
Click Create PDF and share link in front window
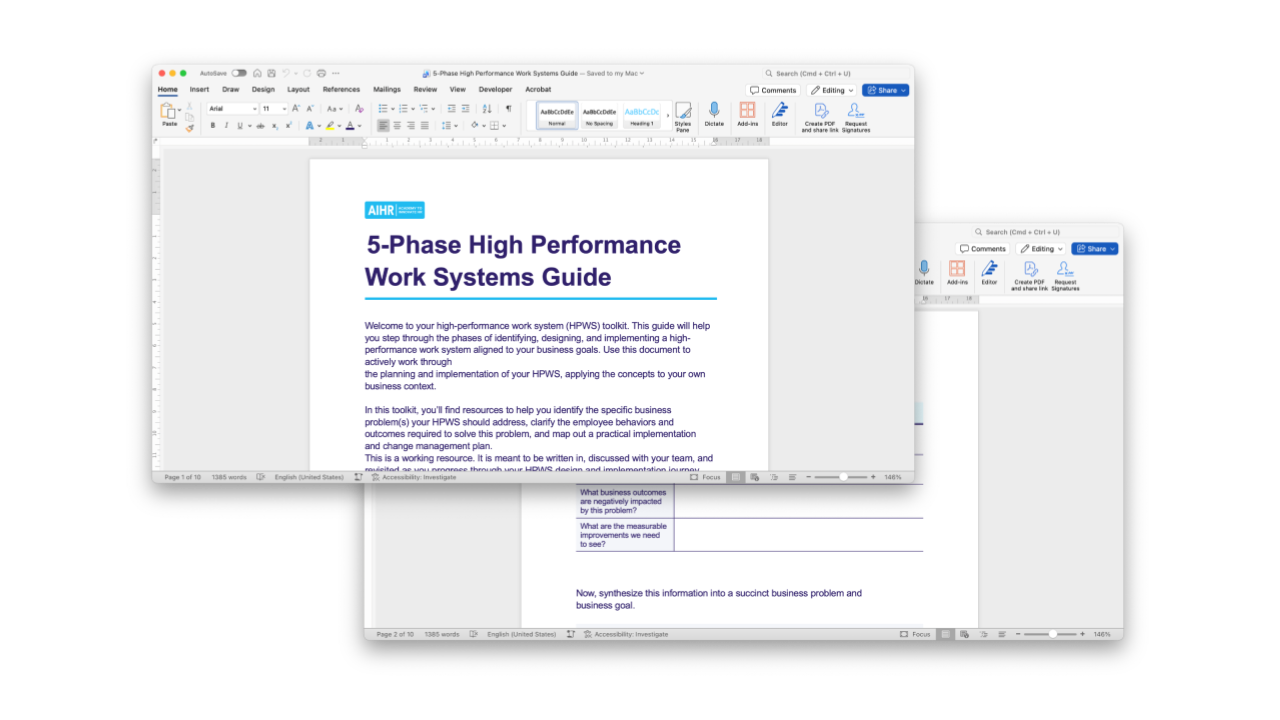[820, 116]
